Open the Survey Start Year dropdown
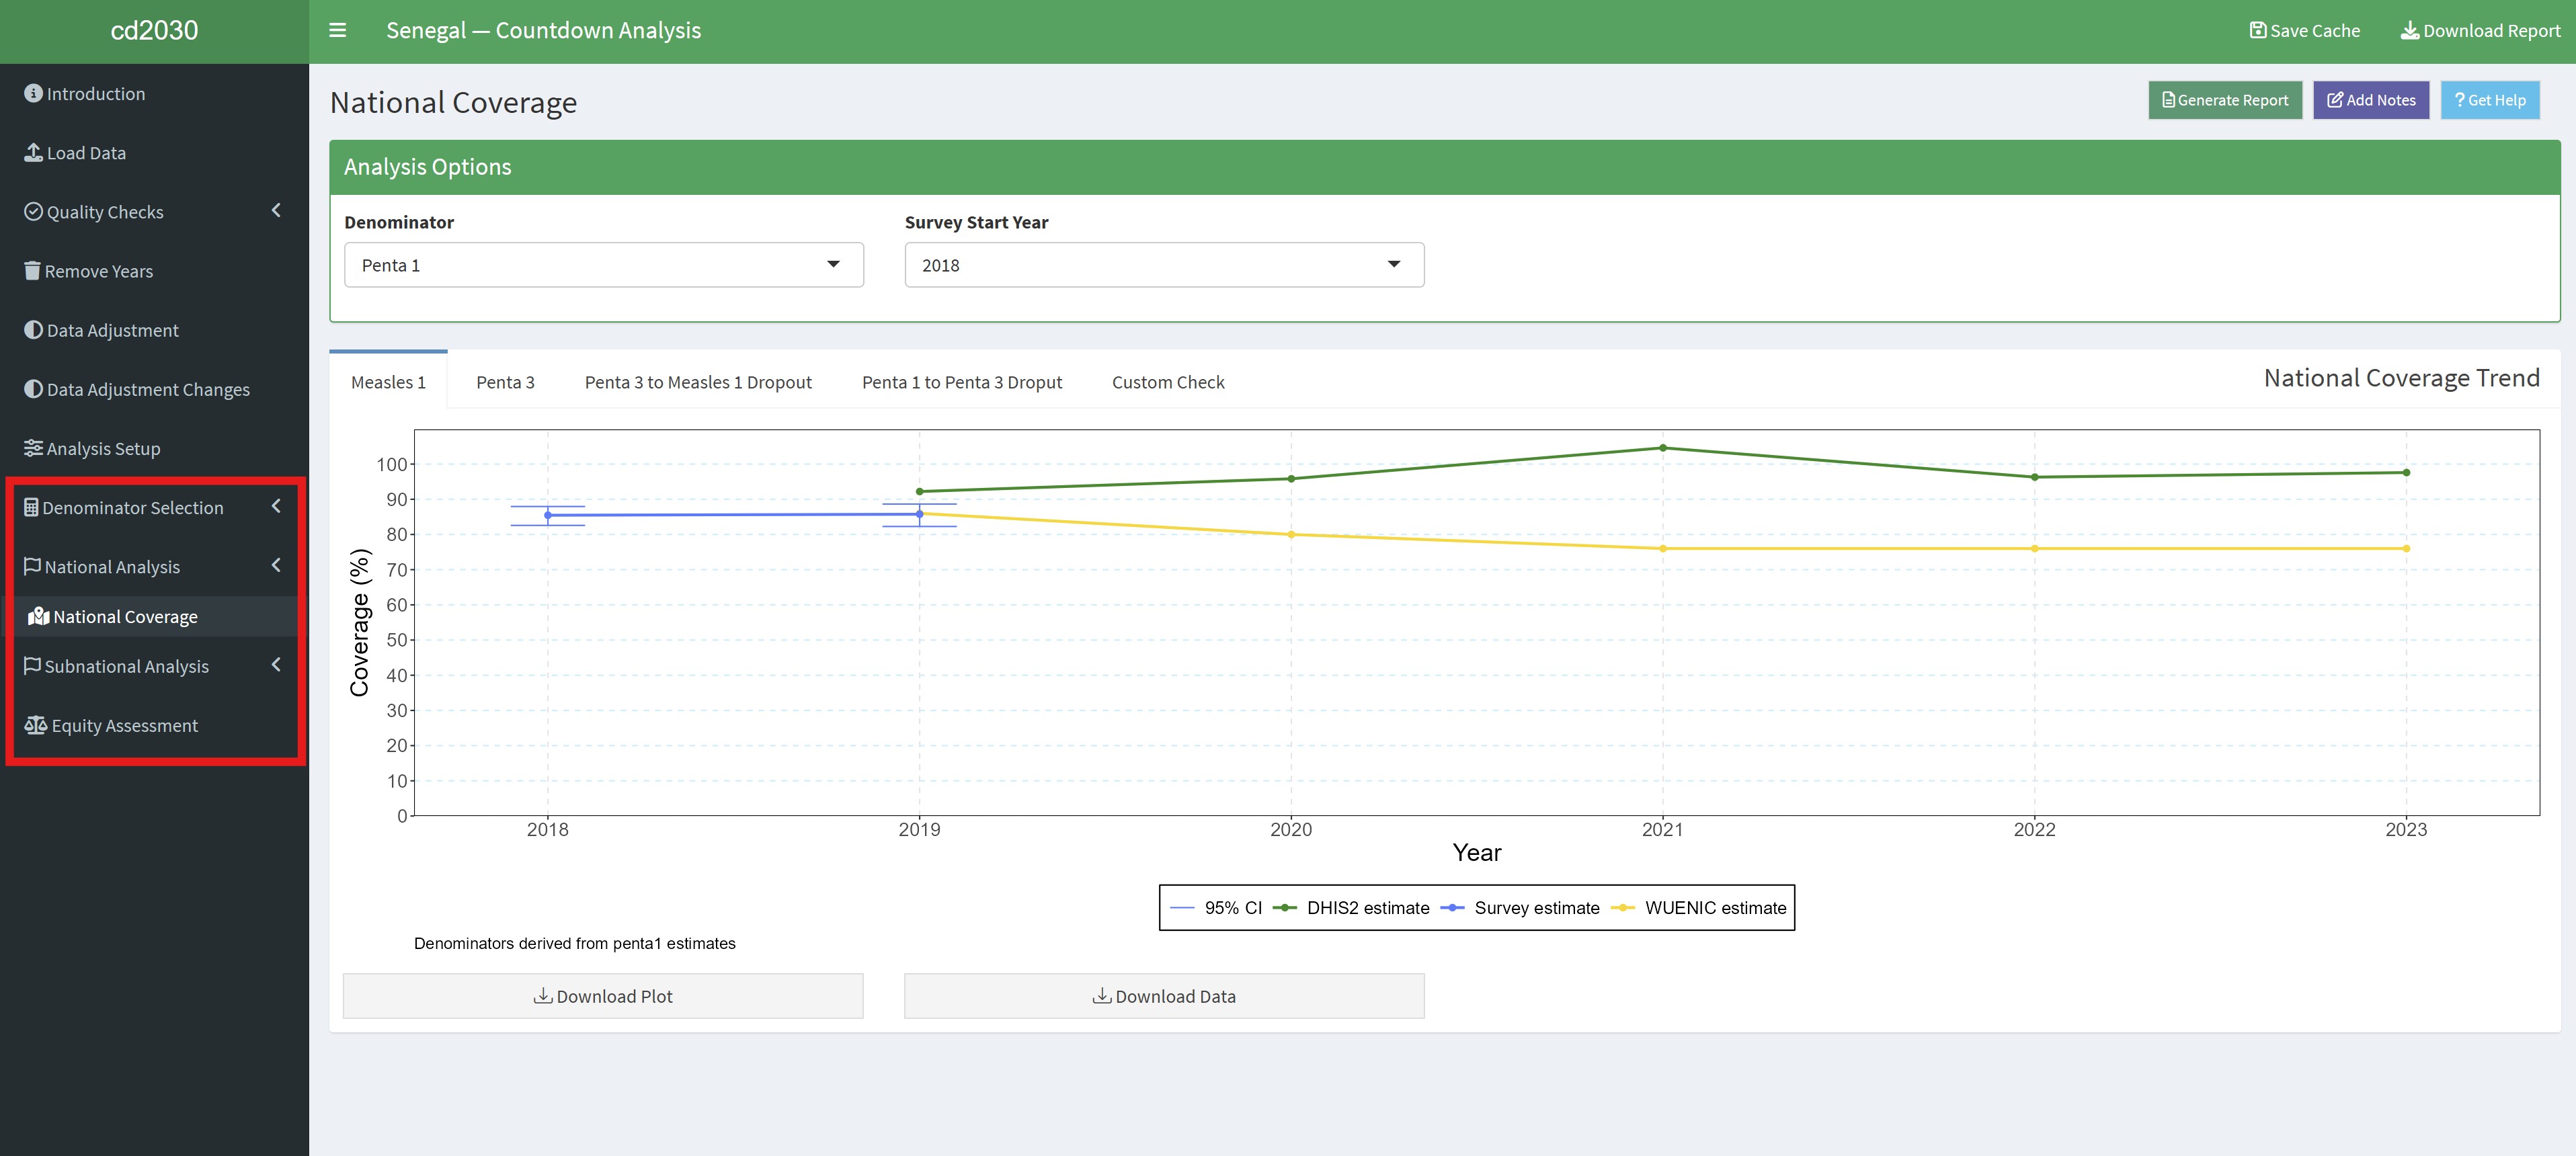This screenshot has height=1156, width=2576. click(x=1163, y=264)
